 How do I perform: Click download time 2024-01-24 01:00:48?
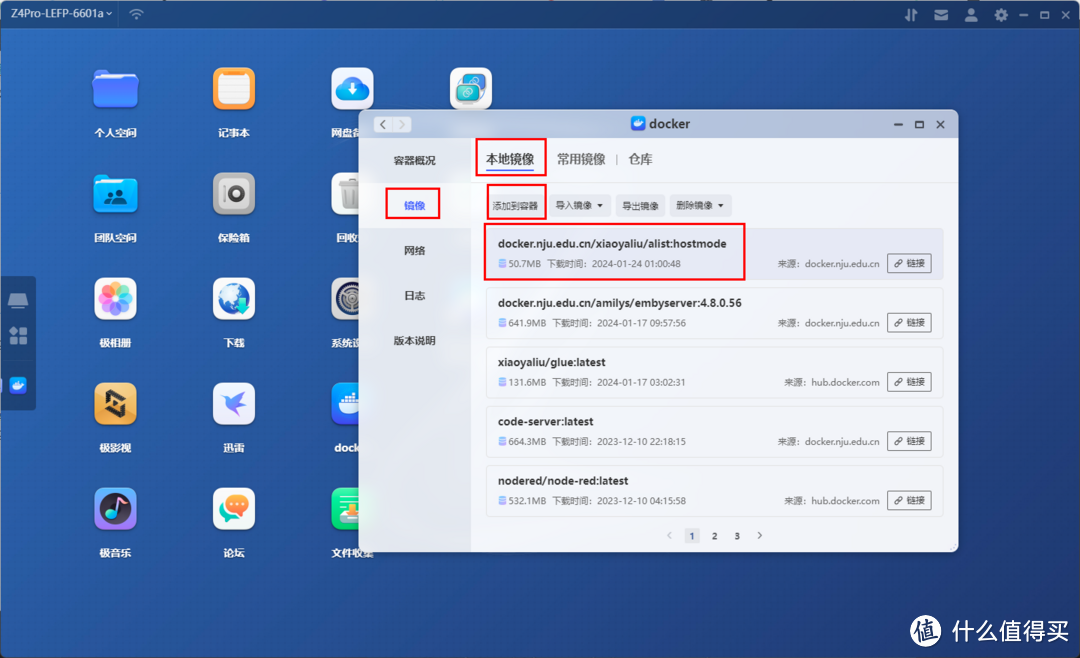[x=636, y=264]
